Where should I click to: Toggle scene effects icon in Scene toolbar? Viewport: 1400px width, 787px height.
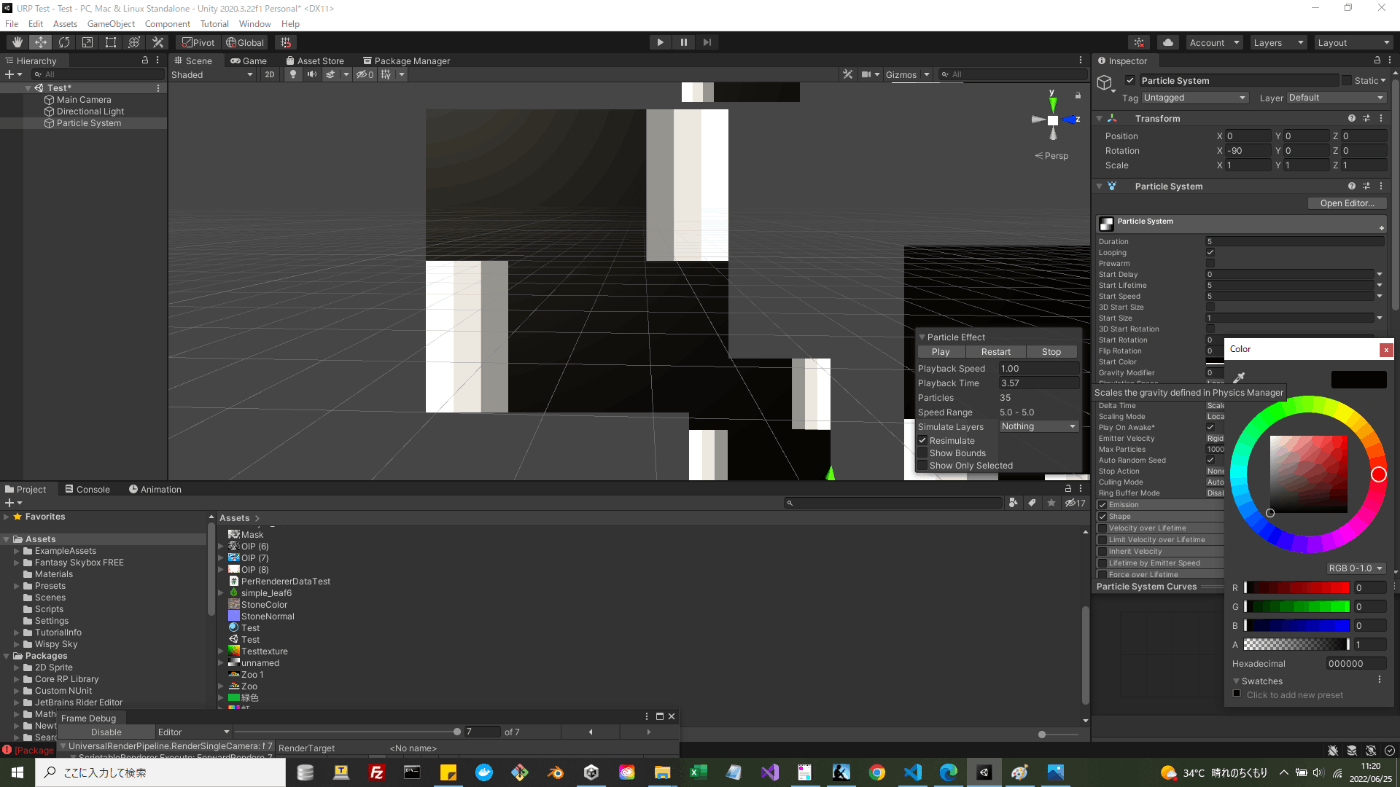click(330, 74)
